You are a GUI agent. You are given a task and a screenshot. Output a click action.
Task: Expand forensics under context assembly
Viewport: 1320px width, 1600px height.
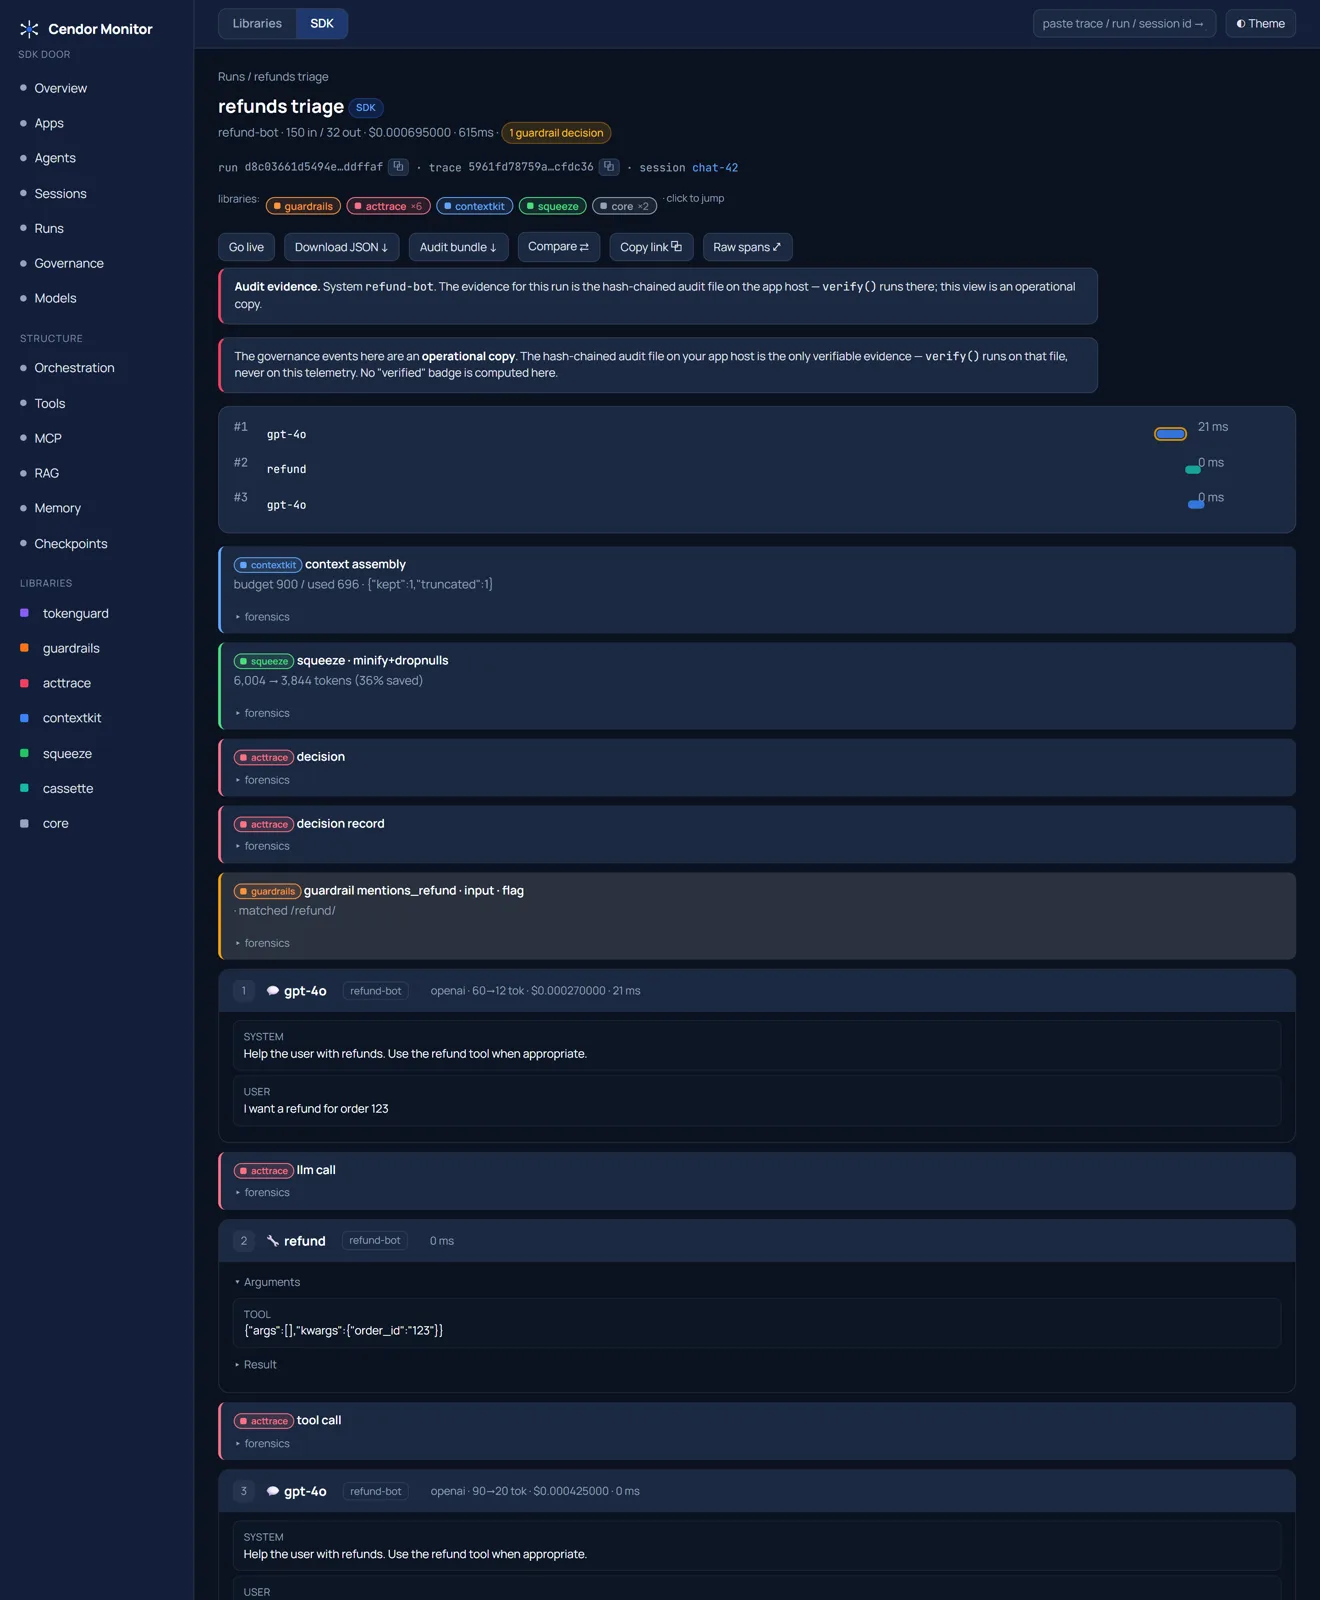[x=262, y=617]
